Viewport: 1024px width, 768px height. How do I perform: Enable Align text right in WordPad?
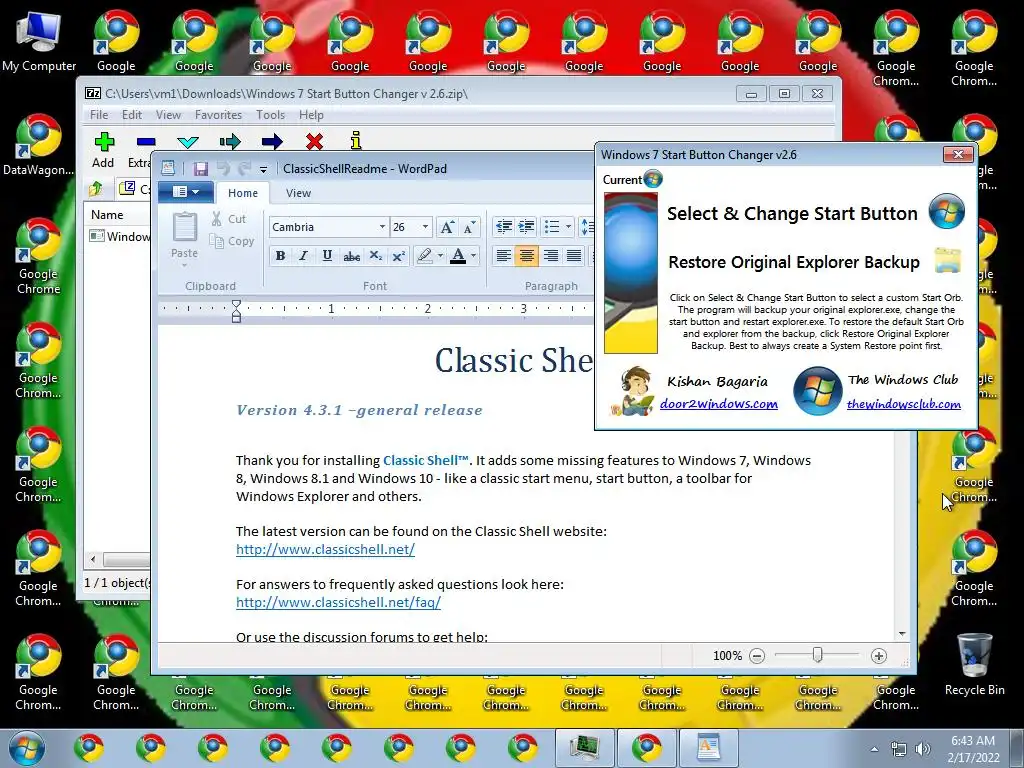pos(551,256)
